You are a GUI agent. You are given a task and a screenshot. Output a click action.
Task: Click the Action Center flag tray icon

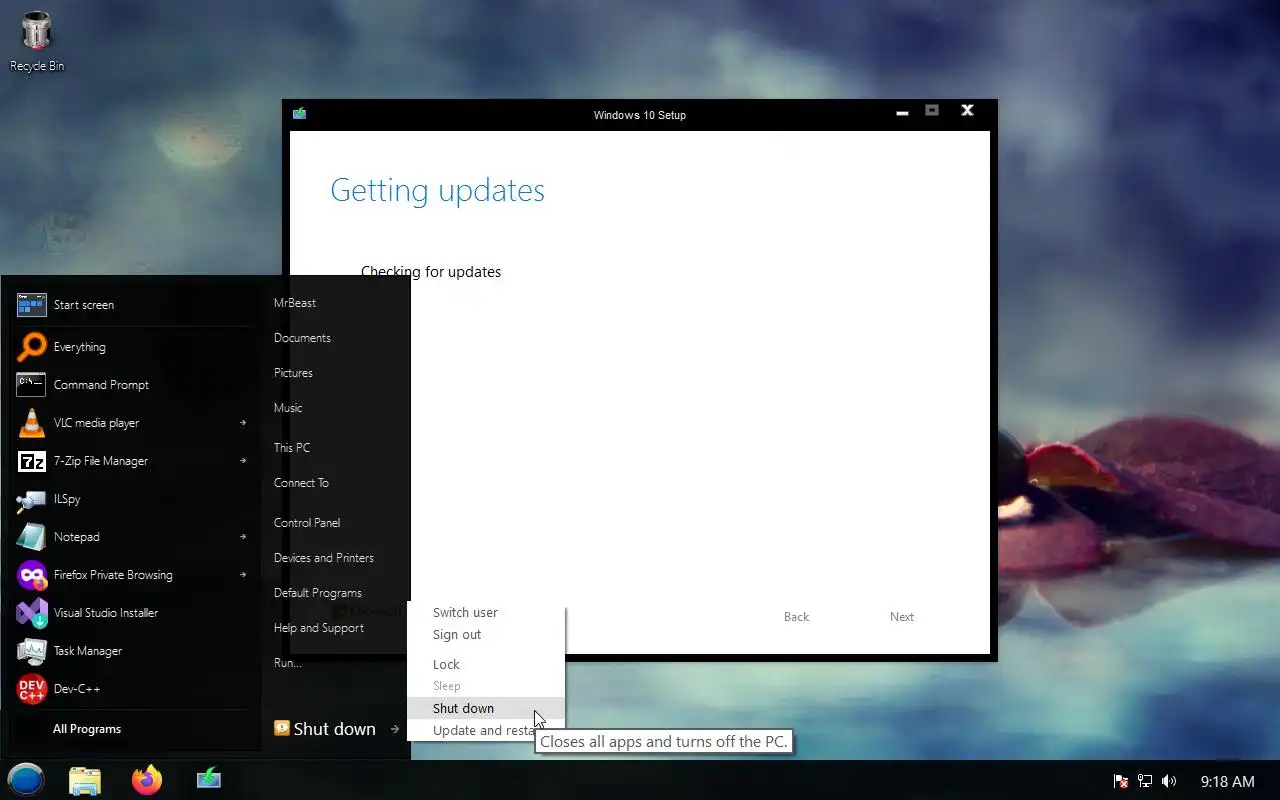point(1121,781)
